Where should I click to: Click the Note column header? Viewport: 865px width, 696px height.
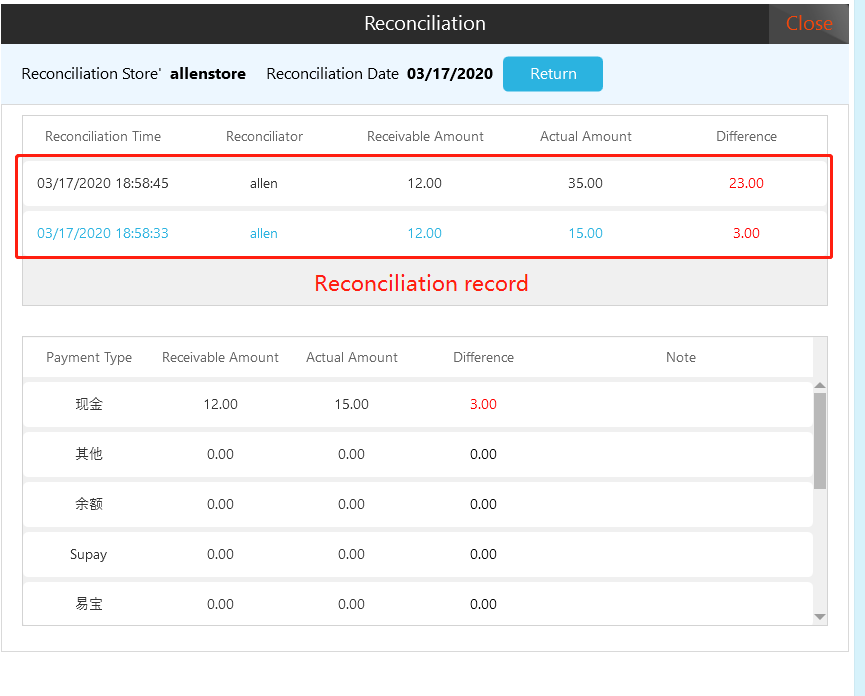point(680,357)
